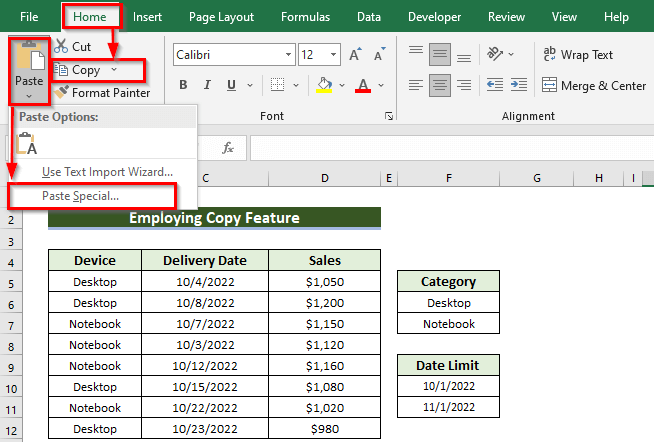Apply the yellow fill color
654x442 pixels.
[x=325, y=86]
